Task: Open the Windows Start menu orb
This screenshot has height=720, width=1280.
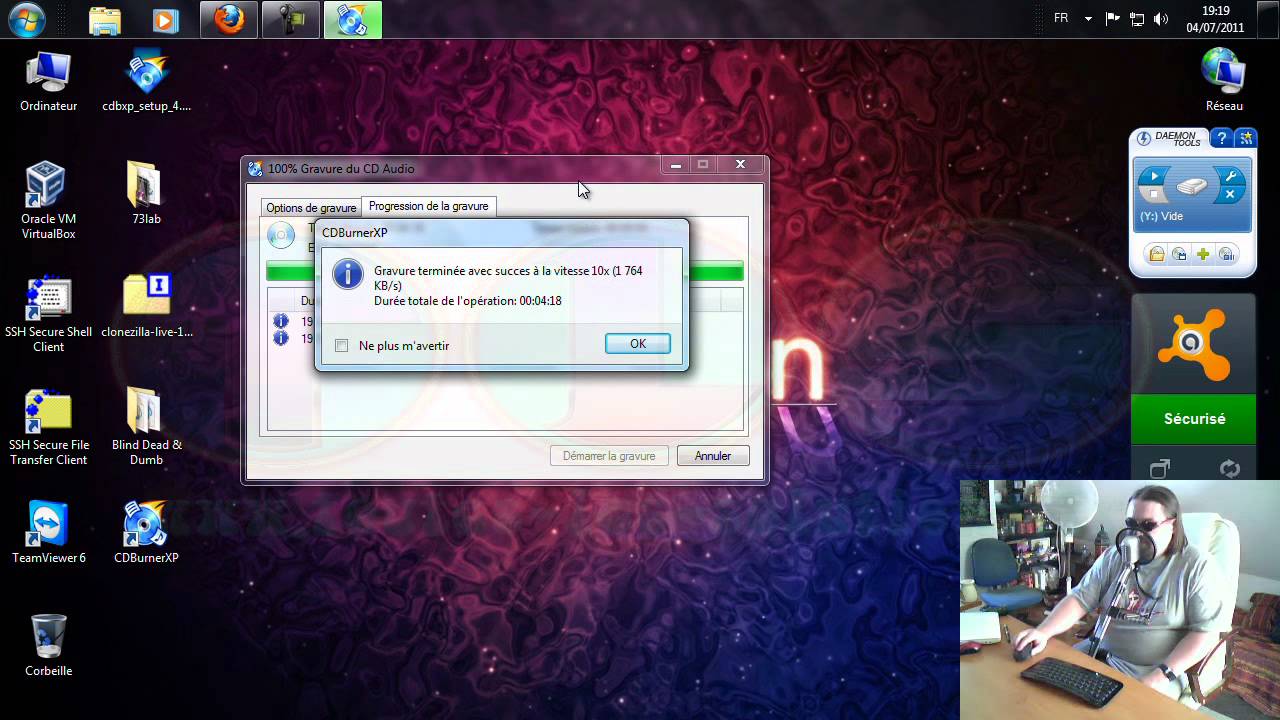Action: point(26,19)
